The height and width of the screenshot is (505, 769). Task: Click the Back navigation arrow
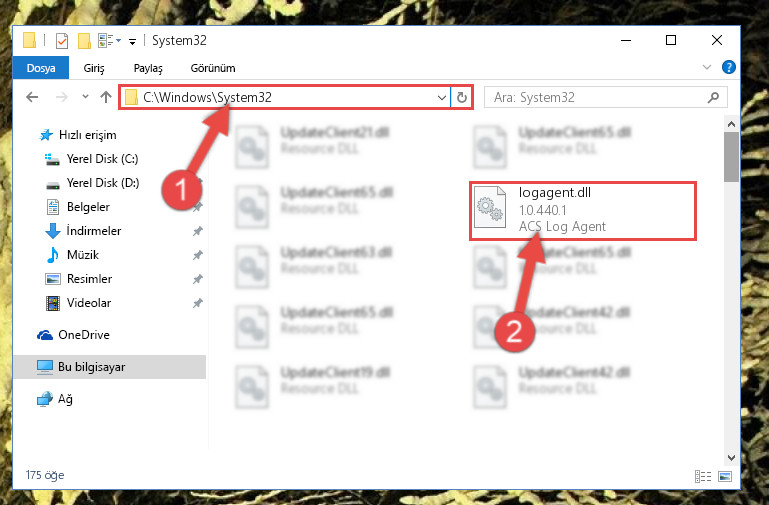(x=32, y=97)
